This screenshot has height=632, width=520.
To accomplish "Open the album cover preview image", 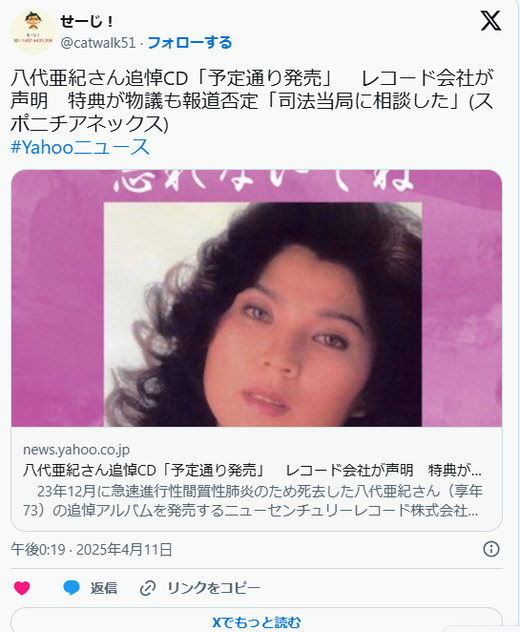I will pos(257,298).
